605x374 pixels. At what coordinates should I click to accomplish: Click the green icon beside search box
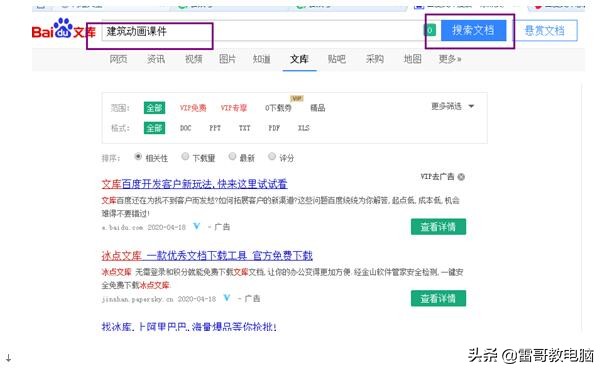[x=430, y=30]
